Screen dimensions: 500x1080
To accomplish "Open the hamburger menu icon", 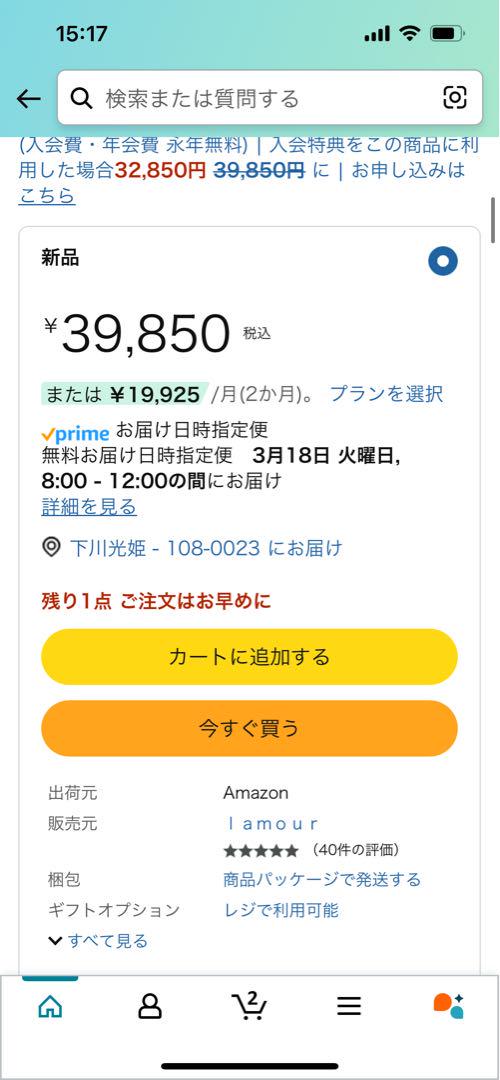I will pyautogui.click(x=349, y=1006).
